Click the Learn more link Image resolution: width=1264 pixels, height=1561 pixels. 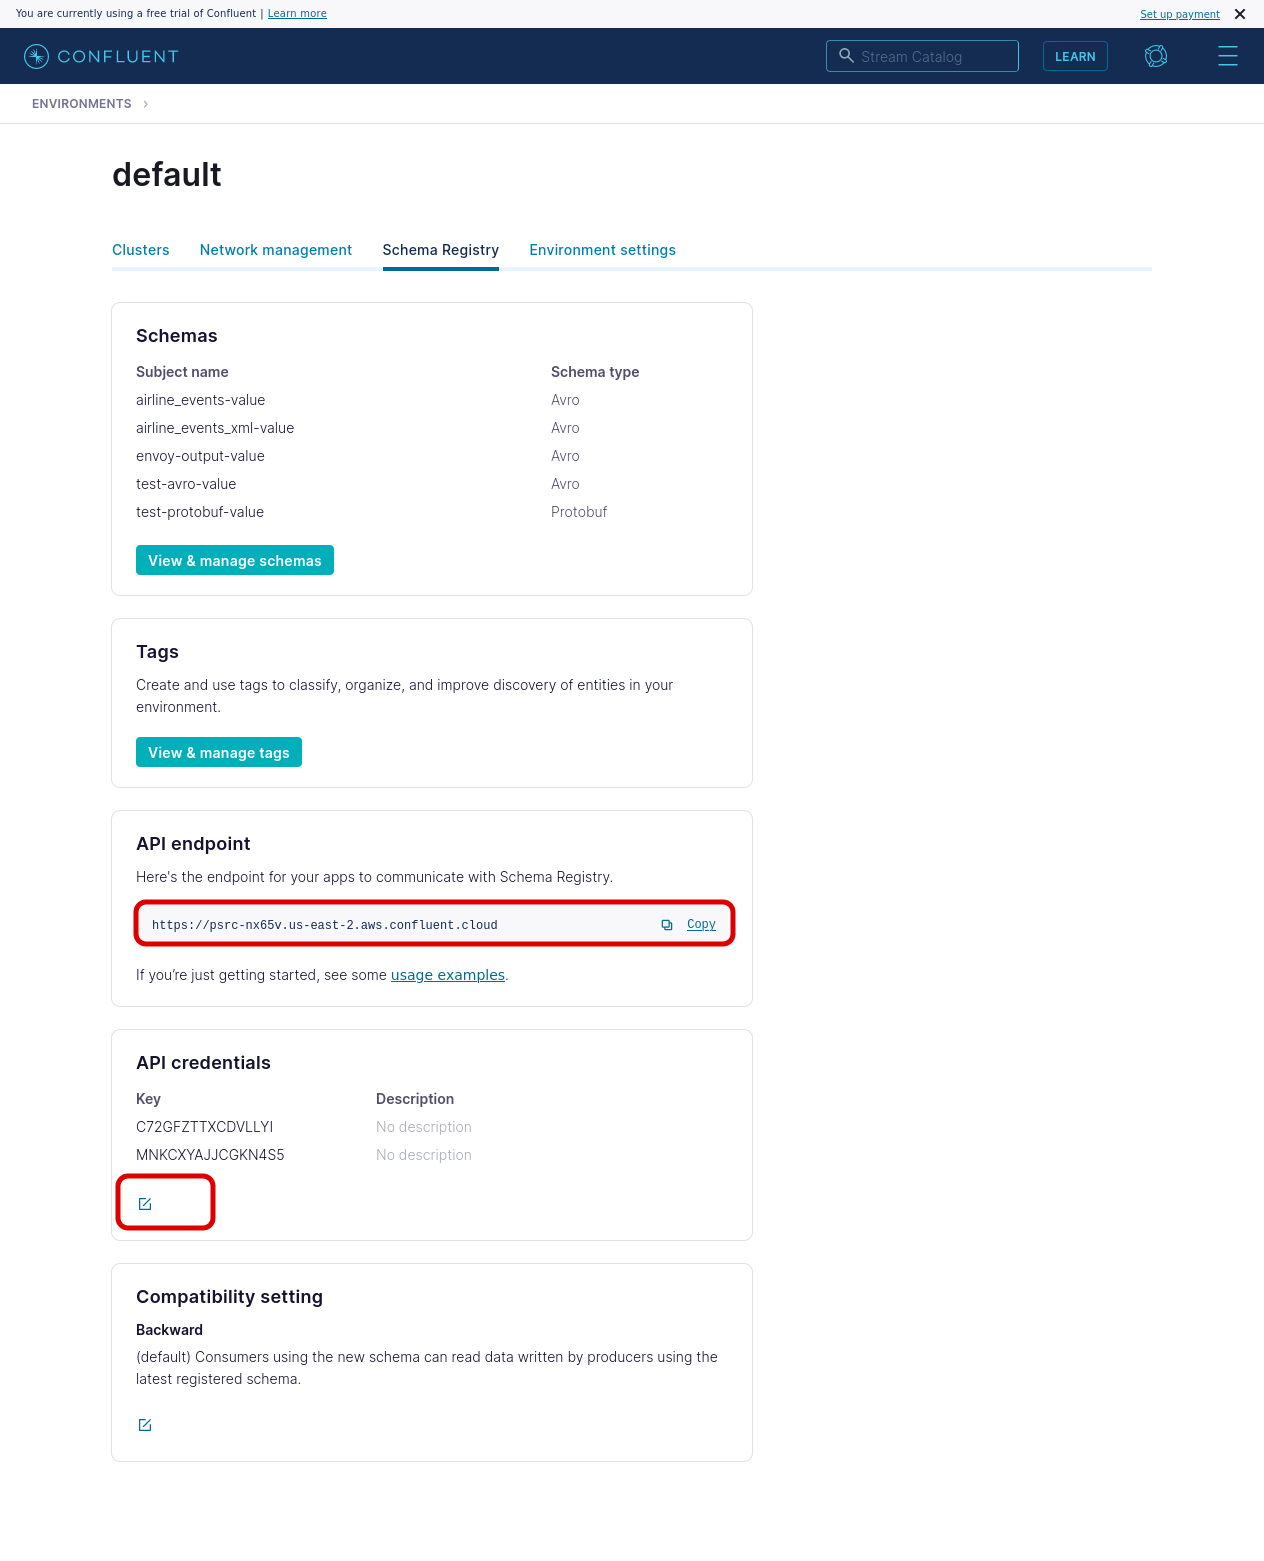pos(297,14)
